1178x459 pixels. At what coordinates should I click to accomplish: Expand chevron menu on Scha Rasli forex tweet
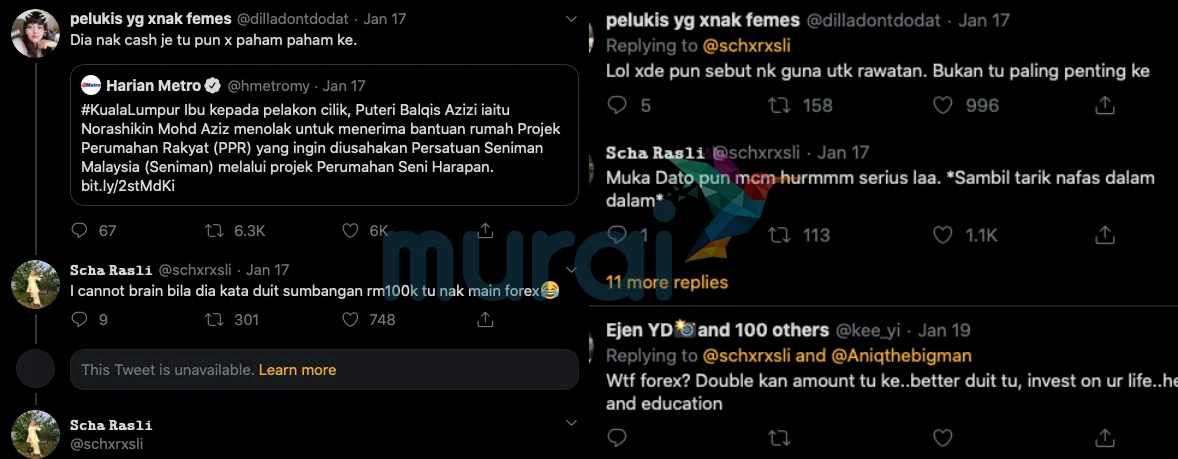[570, 270]
